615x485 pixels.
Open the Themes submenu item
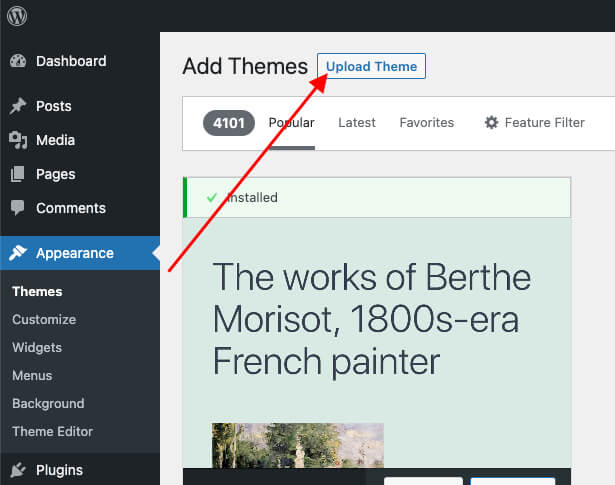37,292
